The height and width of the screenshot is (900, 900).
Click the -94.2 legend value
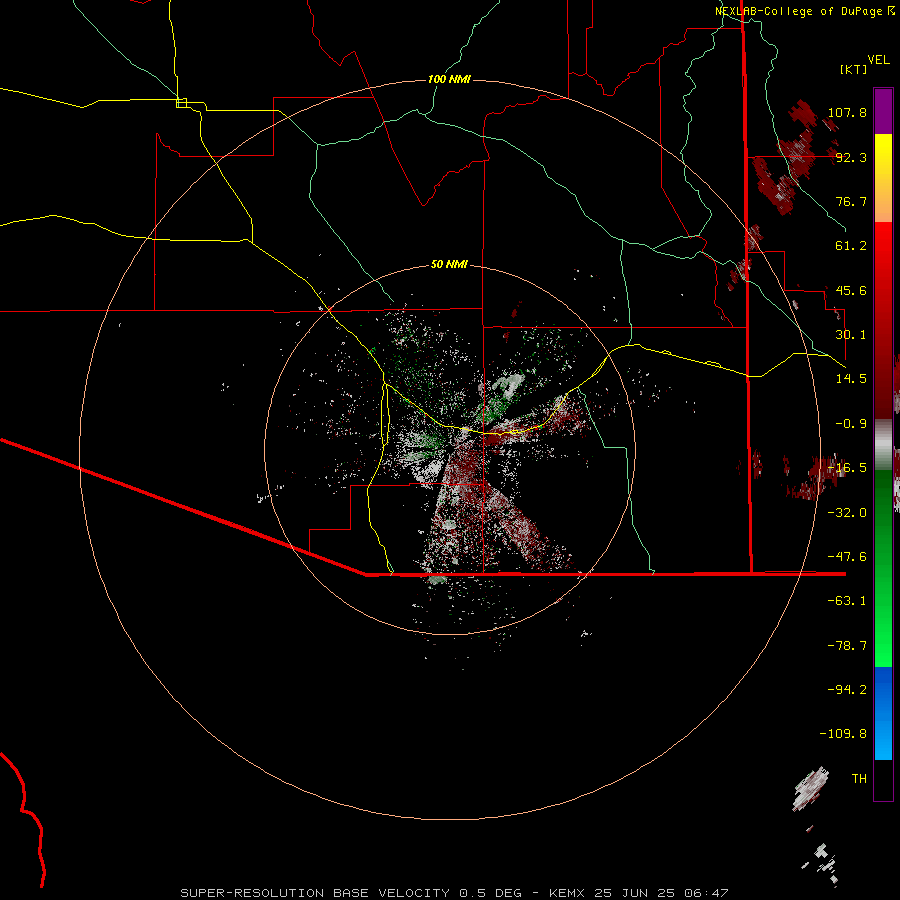tap(847, 690)
